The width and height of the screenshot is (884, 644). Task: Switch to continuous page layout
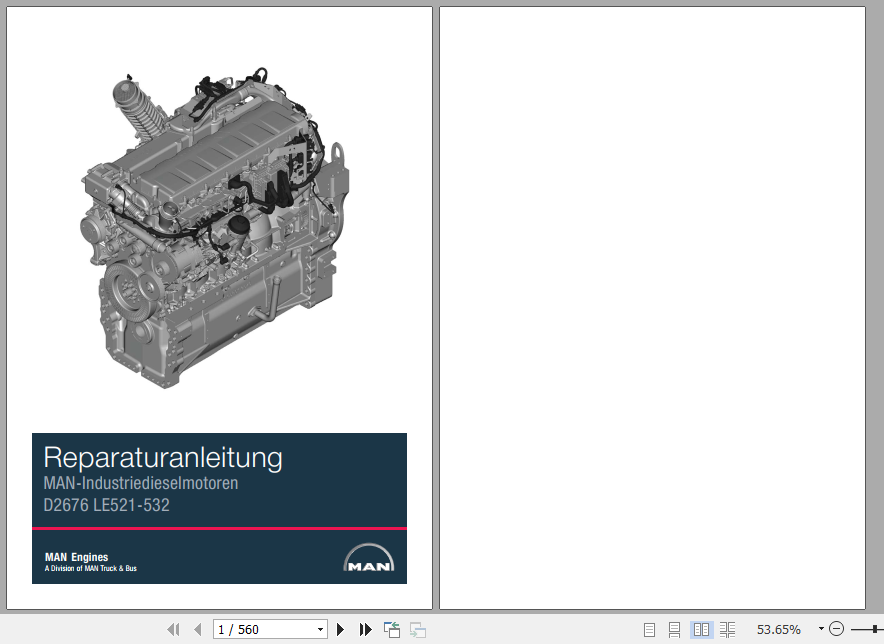[x=674, y=629]
